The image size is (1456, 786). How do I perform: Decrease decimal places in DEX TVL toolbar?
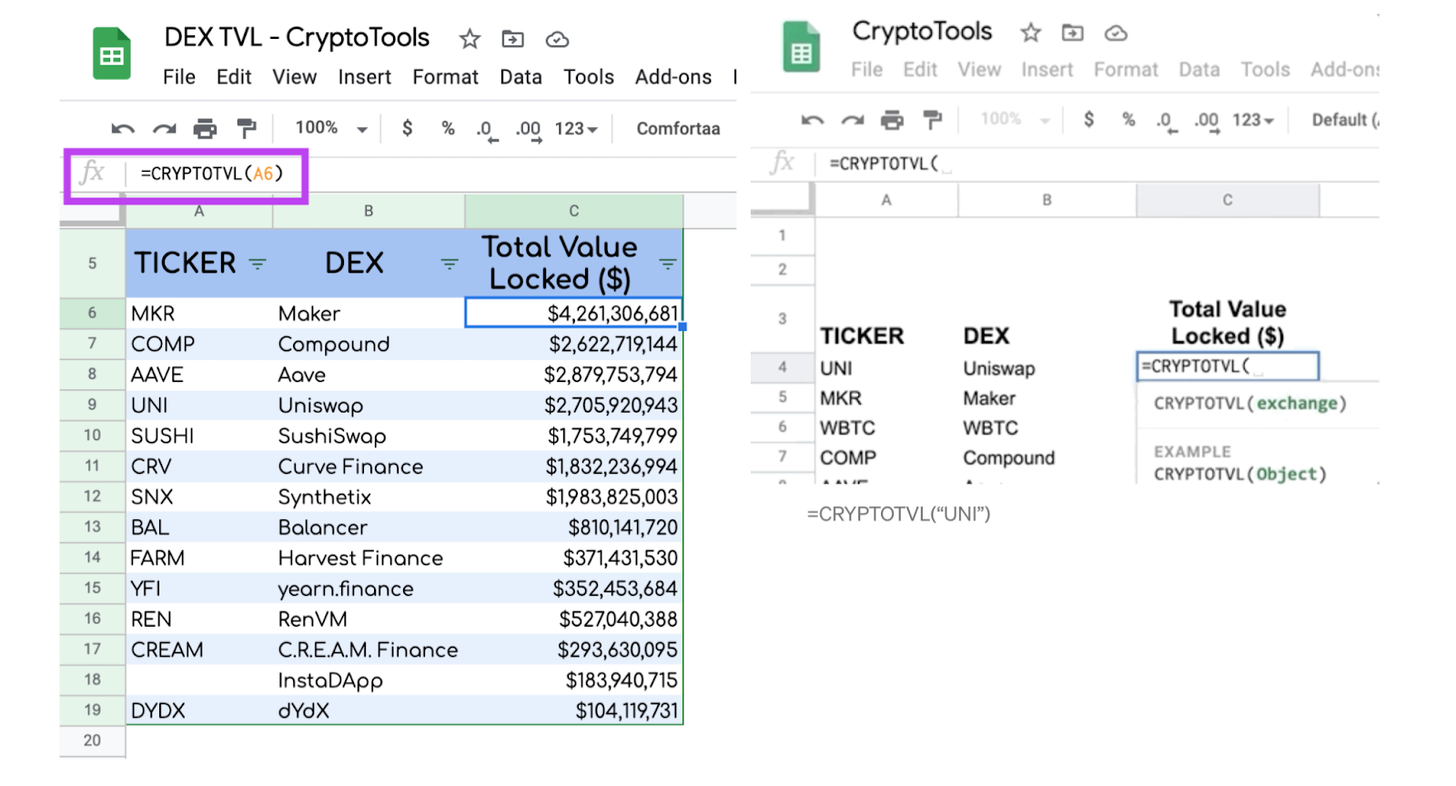(486, 131)
